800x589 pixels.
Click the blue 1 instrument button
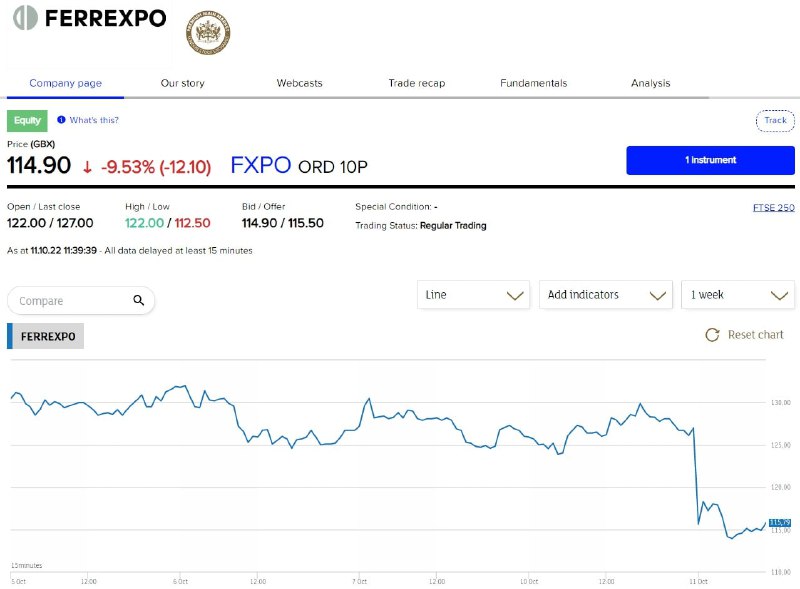click(x=710, y=160)
